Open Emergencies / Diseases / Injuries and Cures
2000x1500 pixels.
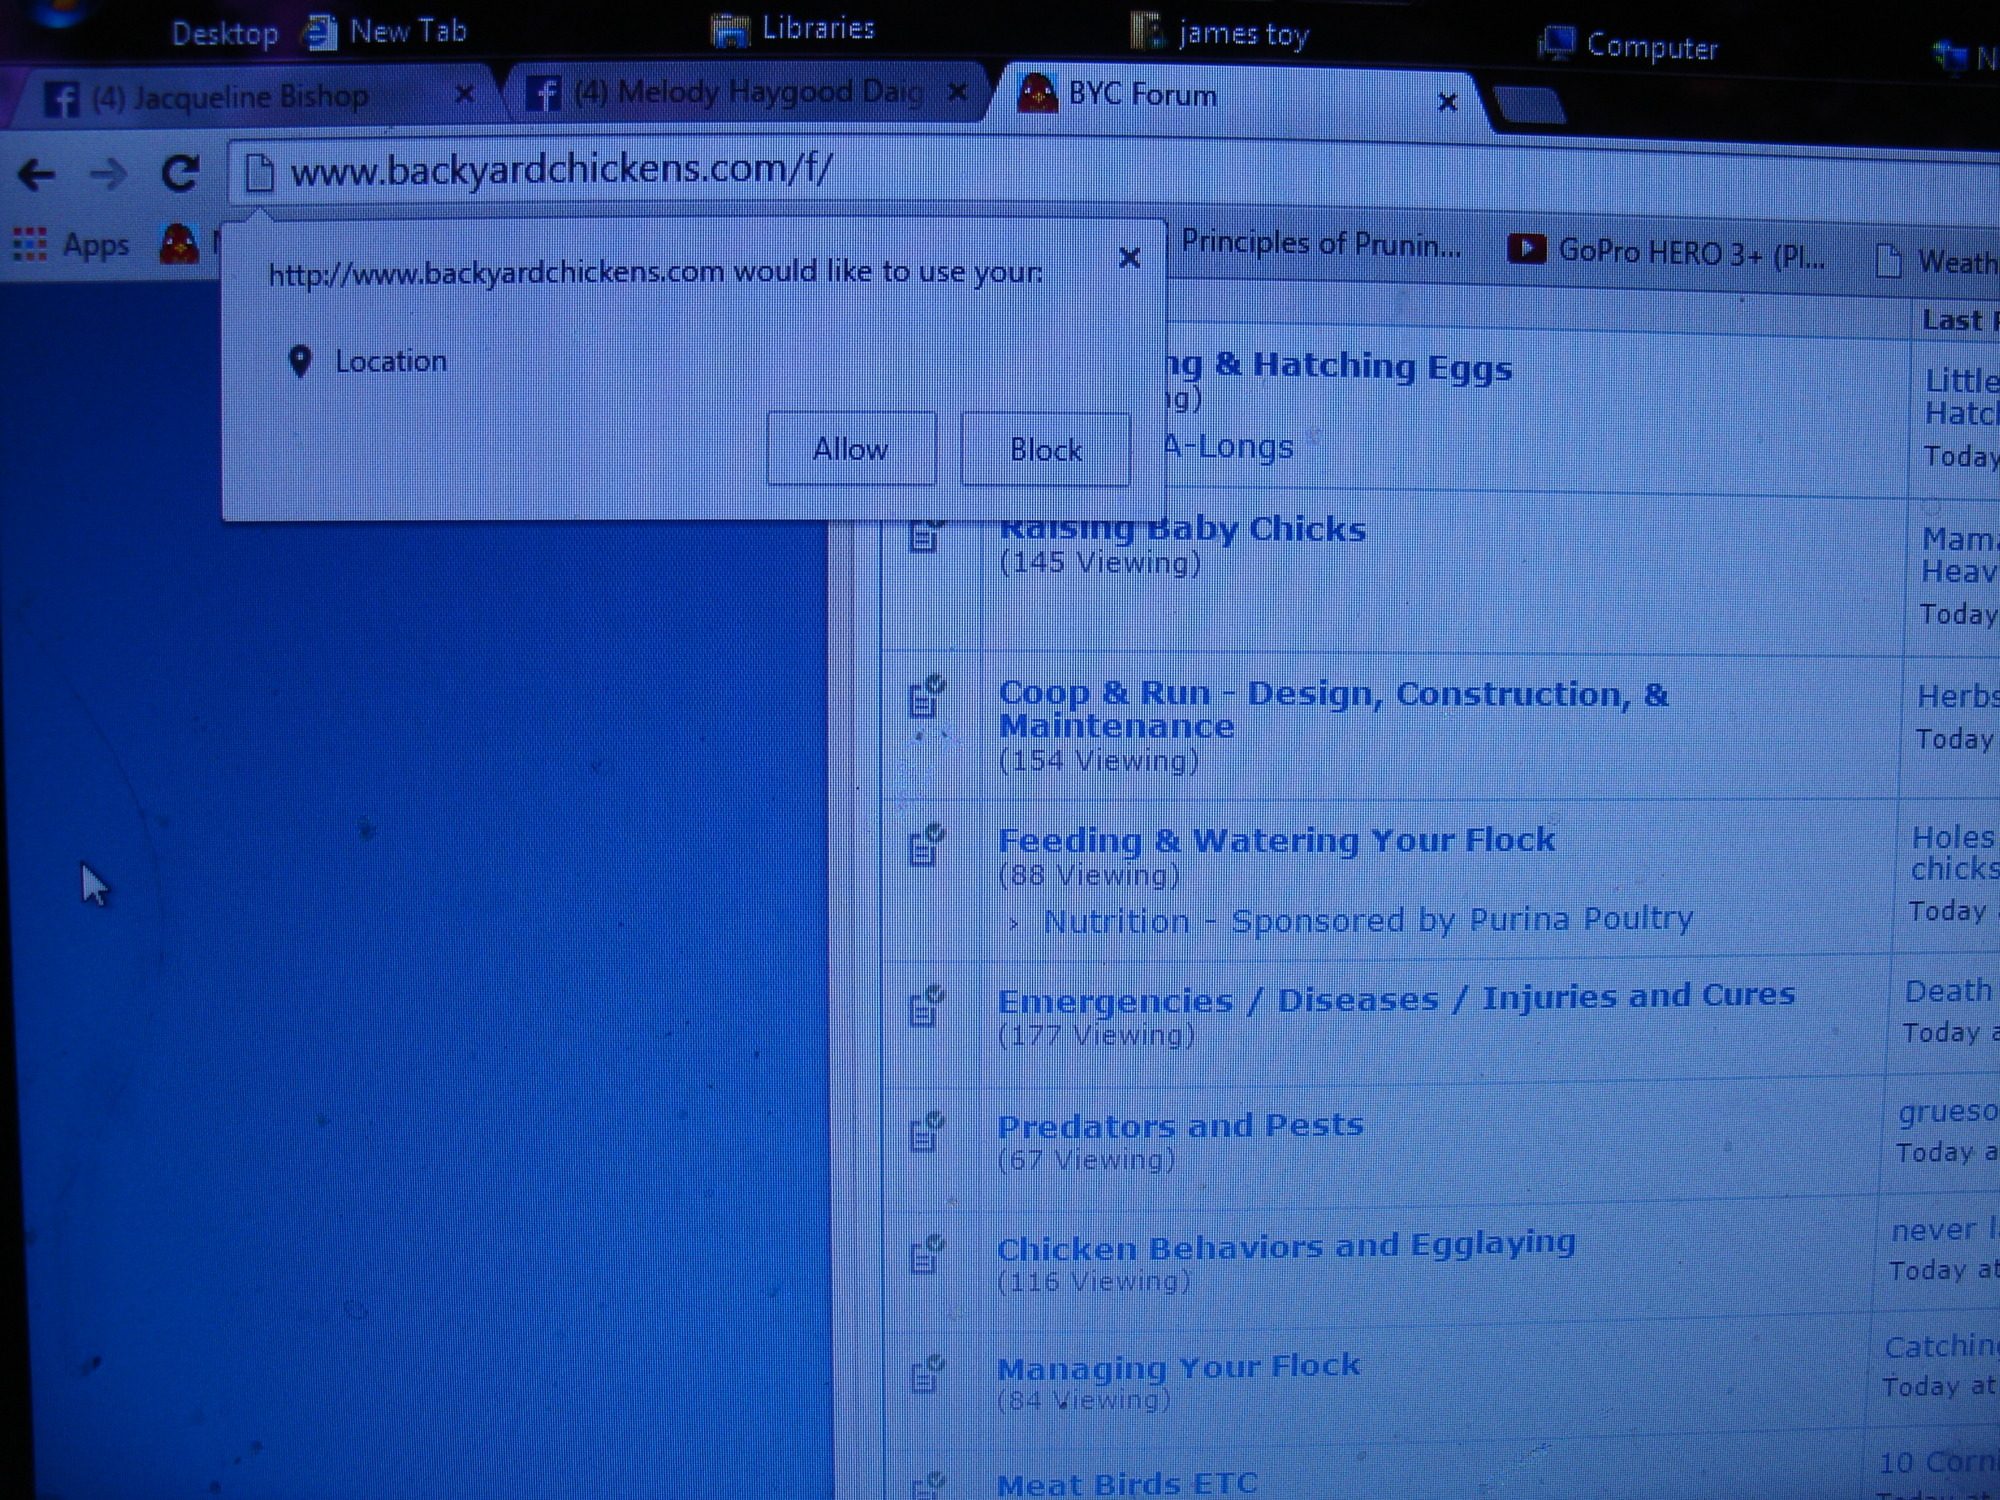click(1395, 997)
